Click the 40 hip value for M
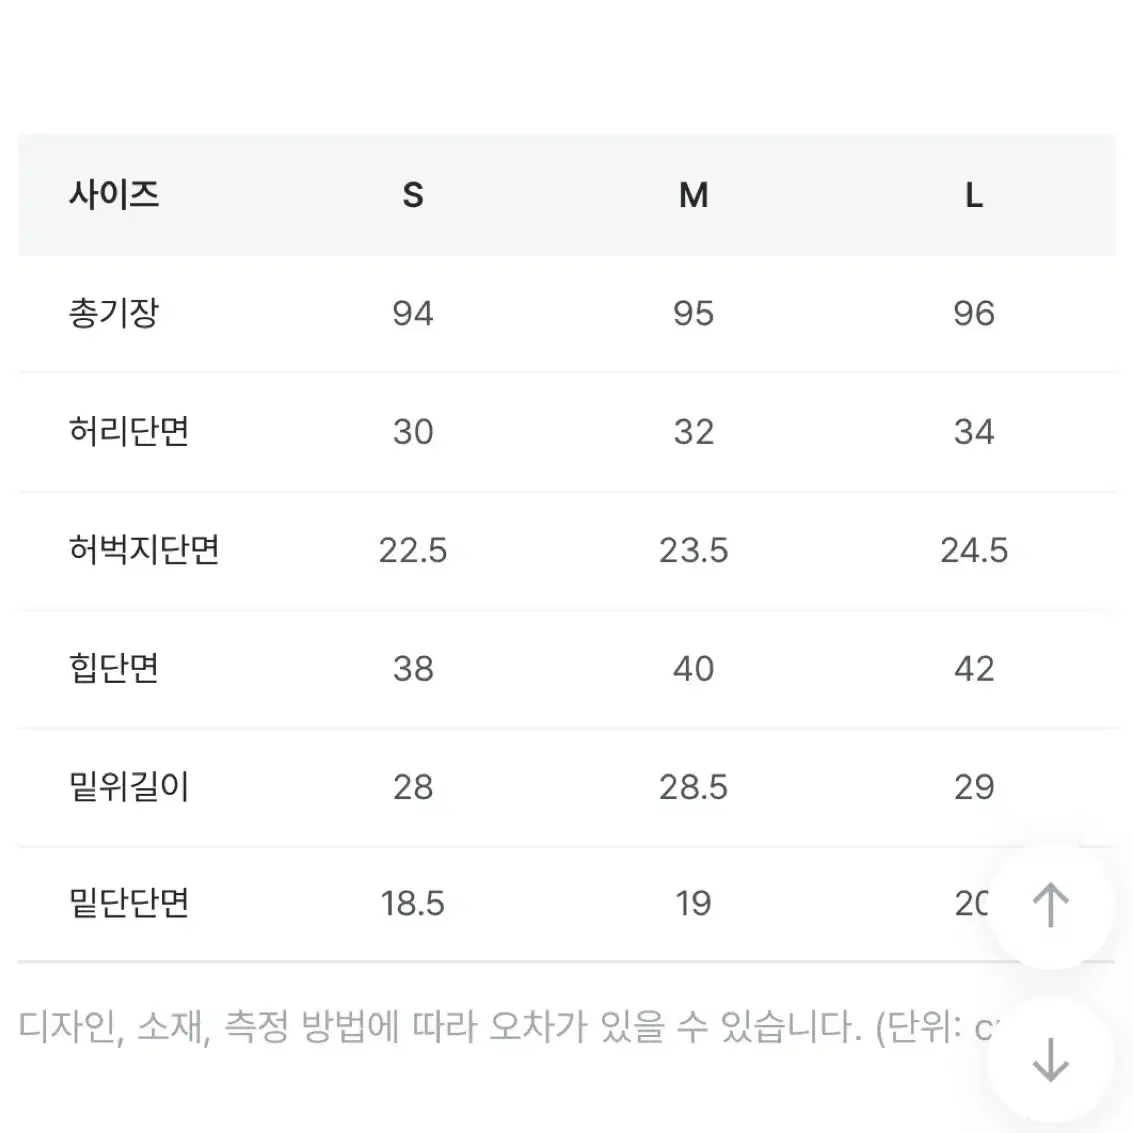1133x1133 pixels. 694,669
